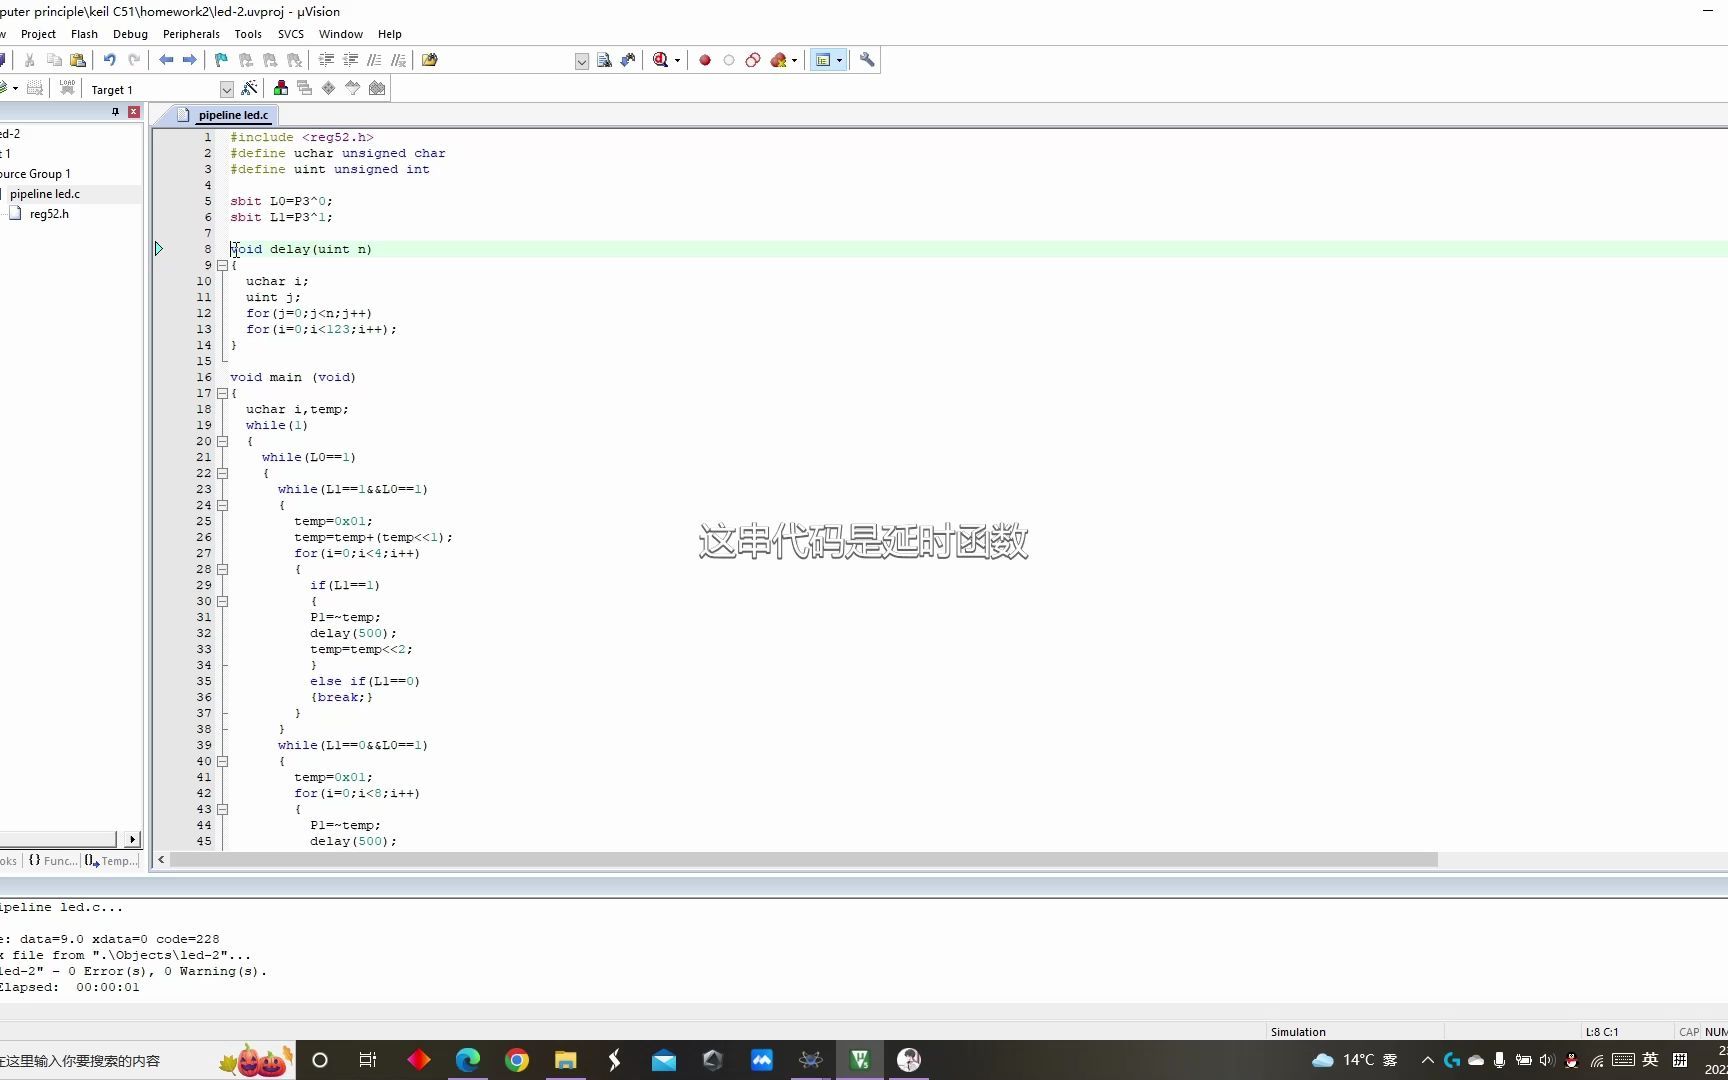Open the Target 1 dropdown

[x=226, y=89]
